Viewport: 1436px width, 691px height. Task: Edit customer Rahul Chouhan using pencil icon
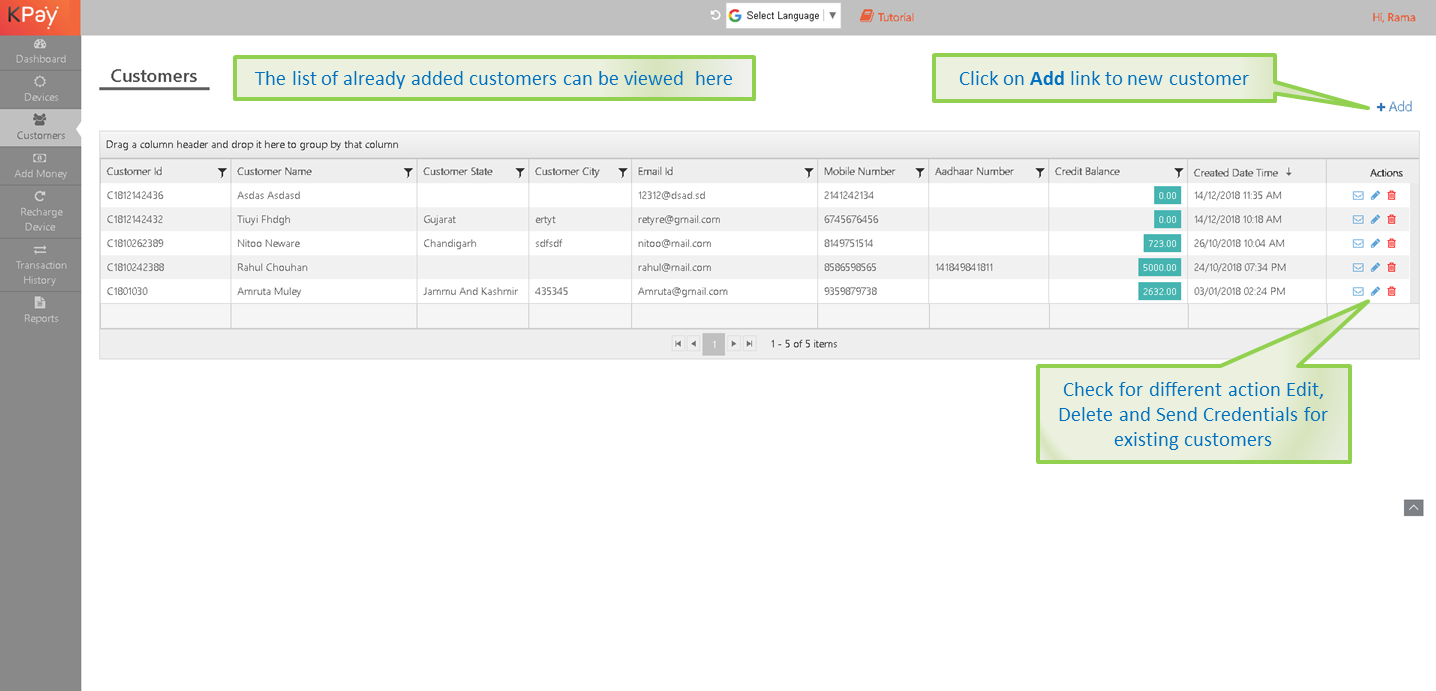point(1375,267)
